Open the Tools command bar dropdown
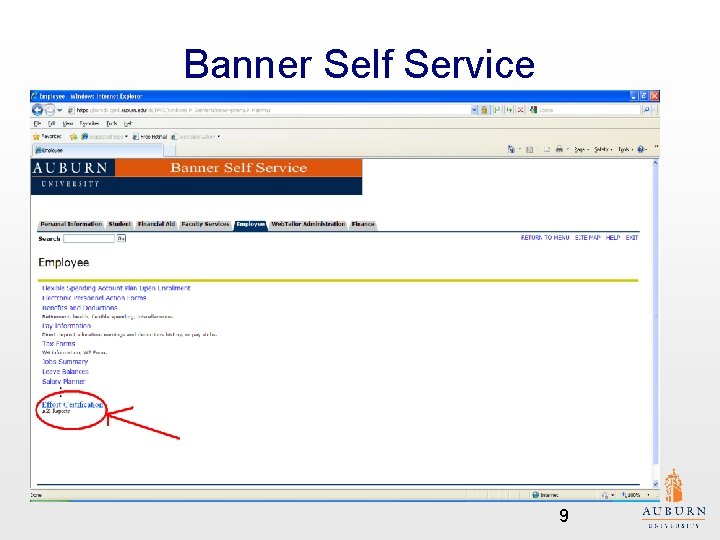The height and width of the screenshot is (540, 720). pyautogui.click(x=625, y=149)
